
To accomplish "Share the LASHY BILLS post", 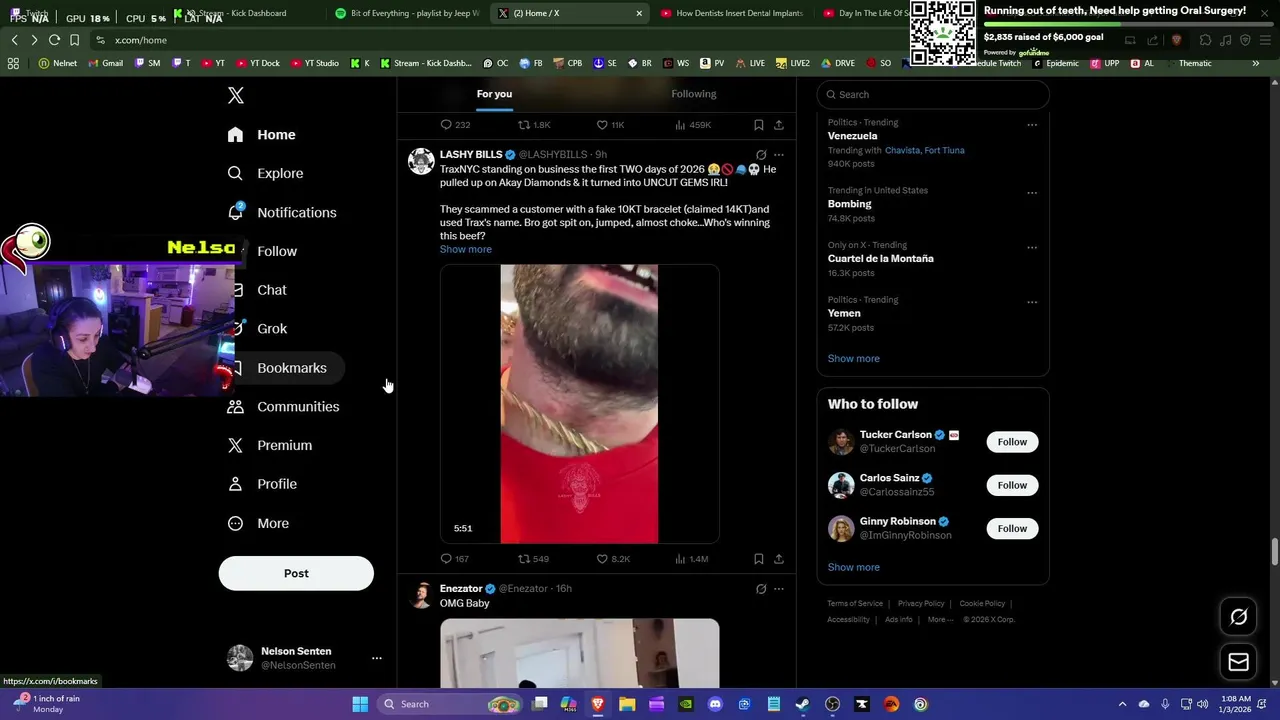I will click(x=779, y=559).
